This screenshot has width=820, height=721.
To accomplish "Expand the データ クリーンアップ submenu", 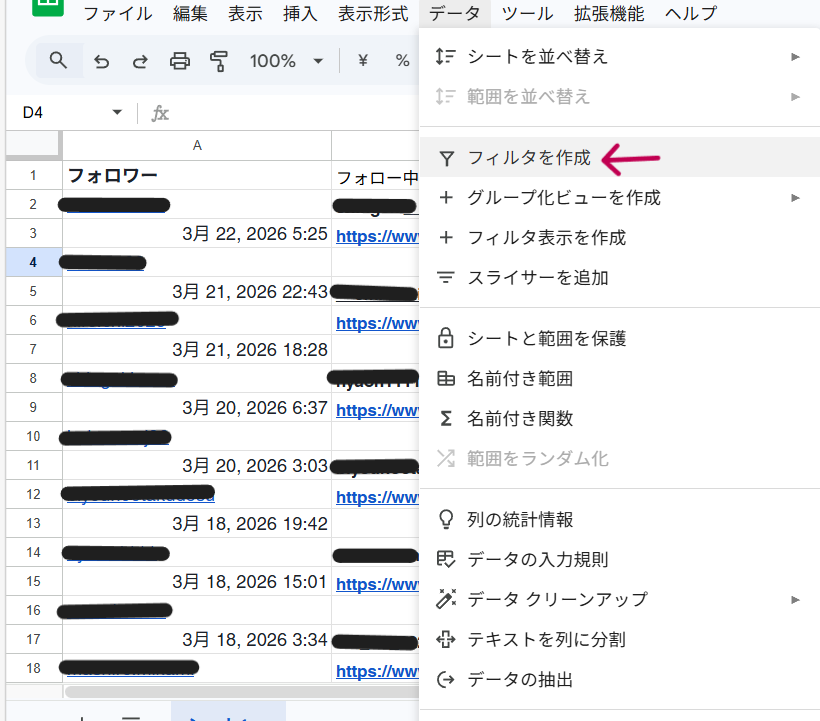I will tap(795, 599).
